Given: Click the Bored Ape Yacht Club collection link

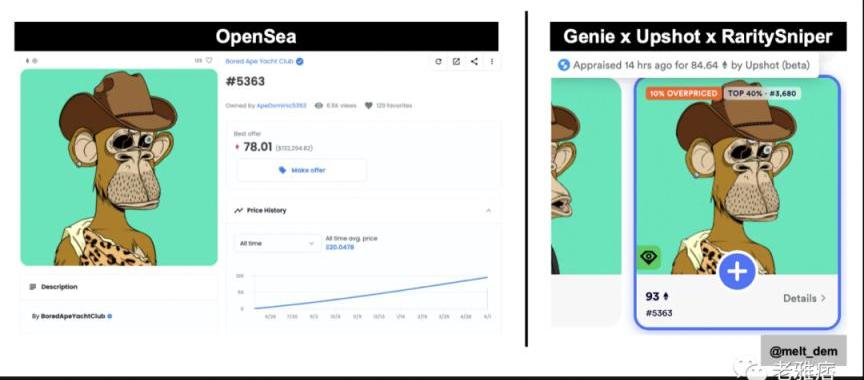Looking at the screenshot, I should point(260,62).
